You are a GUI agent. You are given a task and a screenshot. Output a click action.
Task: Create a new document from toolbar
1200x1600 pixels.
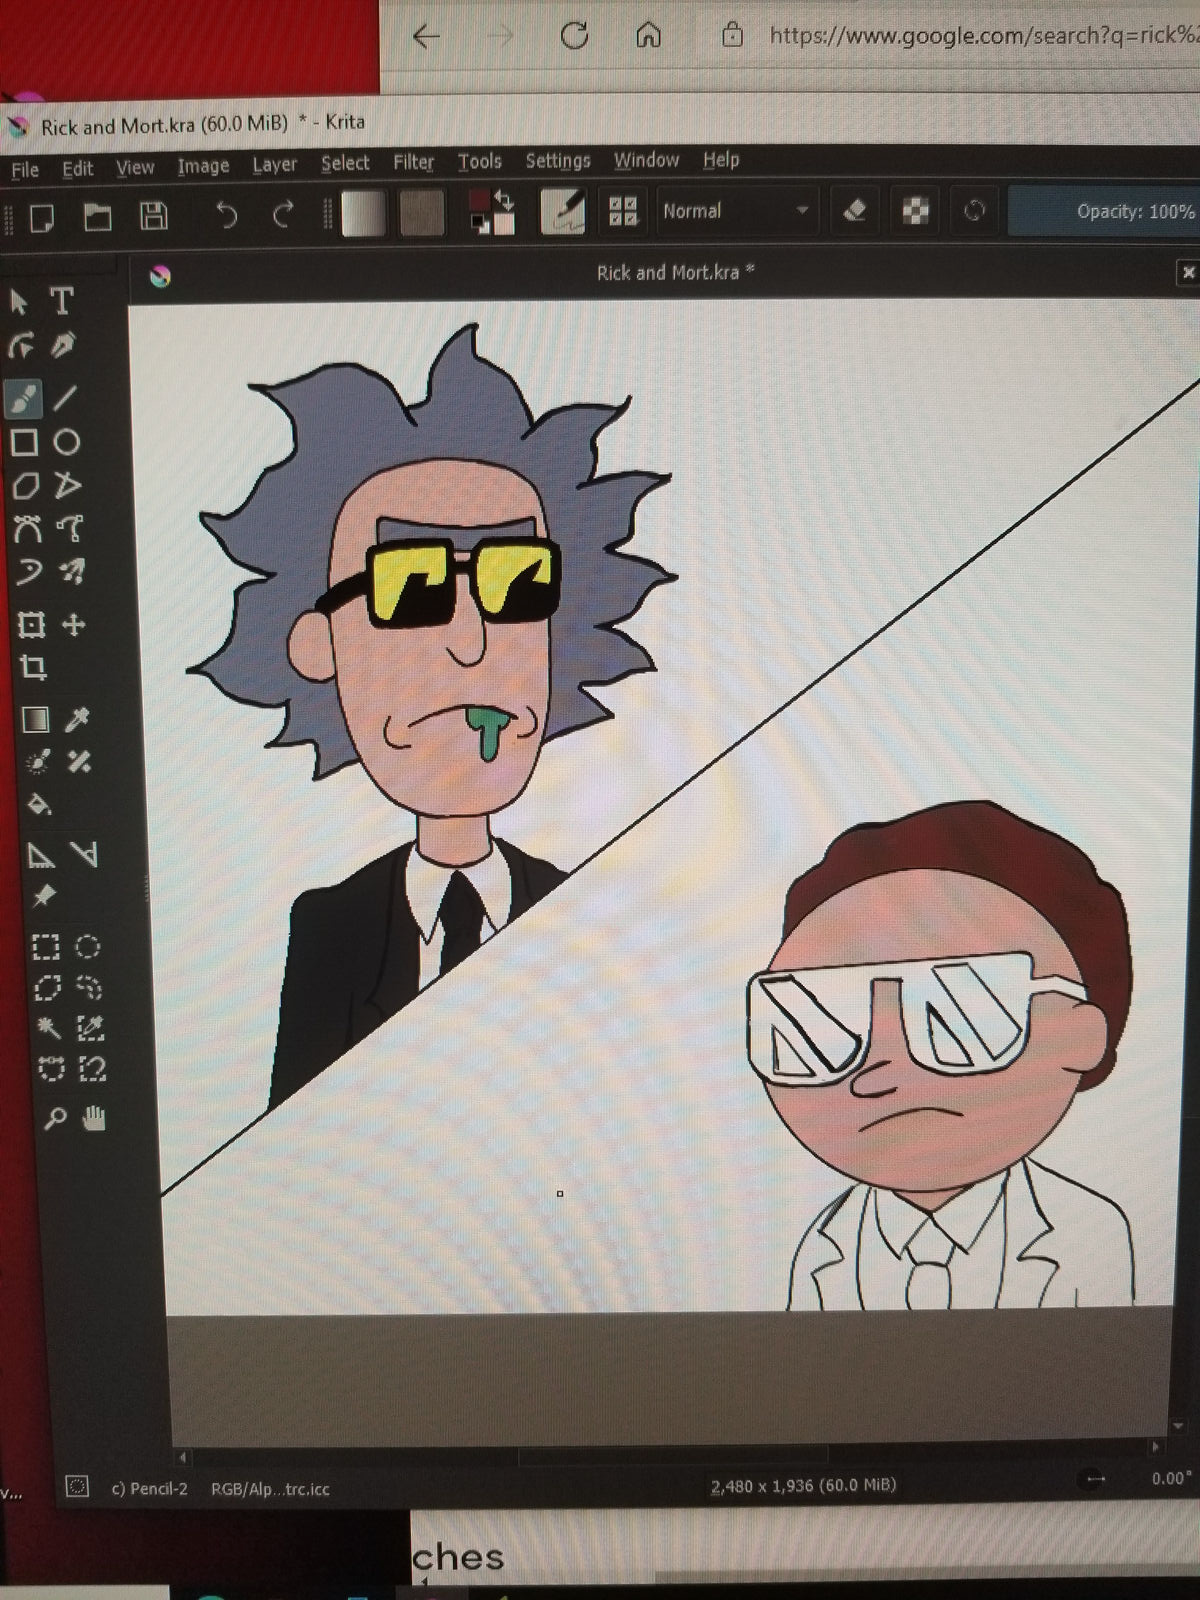(x=41, y=218)
